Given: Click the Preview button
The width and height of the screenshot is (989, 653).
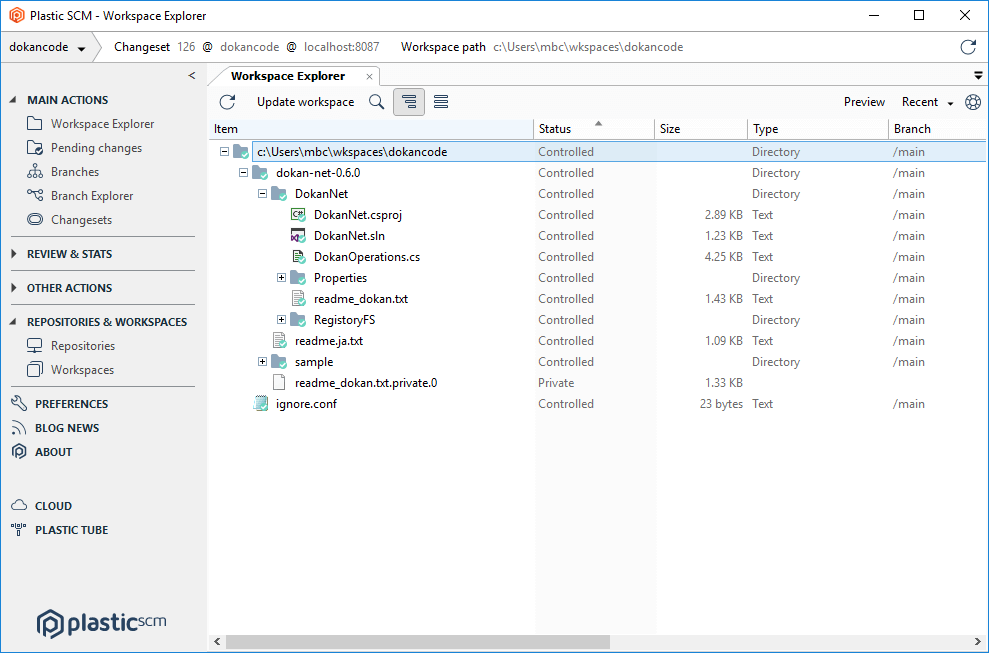Looking at the screenshot, I should [x=864, y=102].
